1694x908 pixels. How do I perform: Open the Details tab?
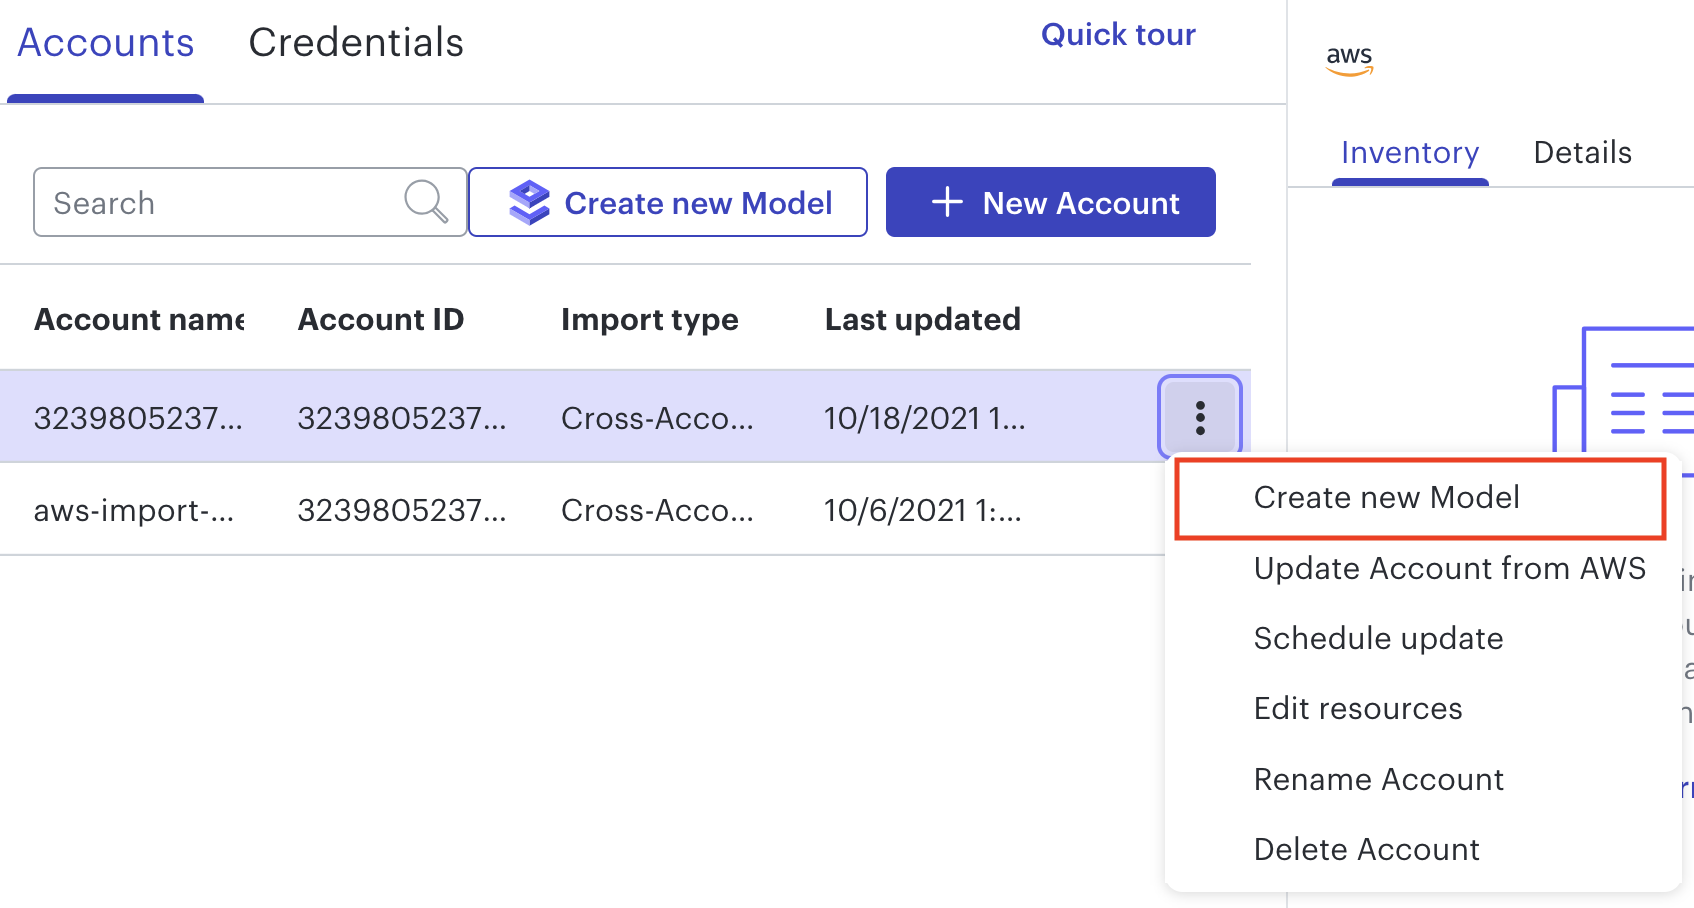tap(1581, 152)
